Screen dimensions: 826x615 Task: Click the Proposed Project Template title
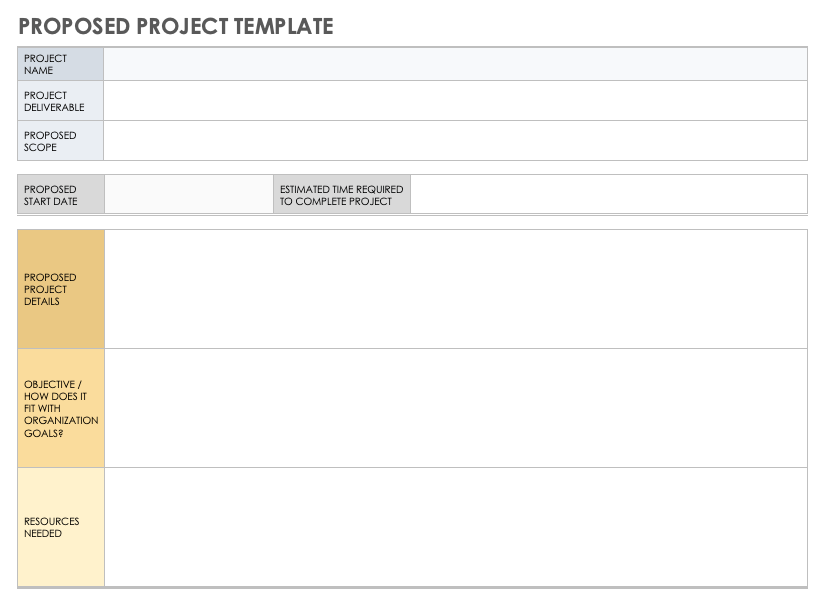coord(176,26)
